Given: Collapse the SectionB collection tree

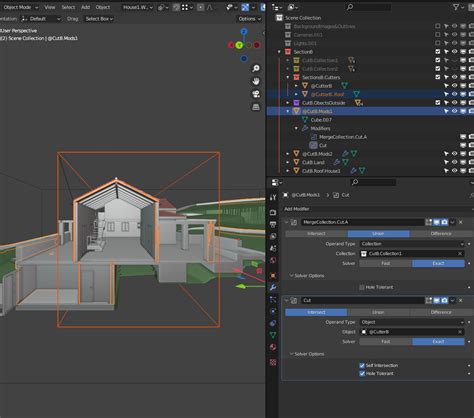Looking at the screenshot, I should click(x=279, y=52).
